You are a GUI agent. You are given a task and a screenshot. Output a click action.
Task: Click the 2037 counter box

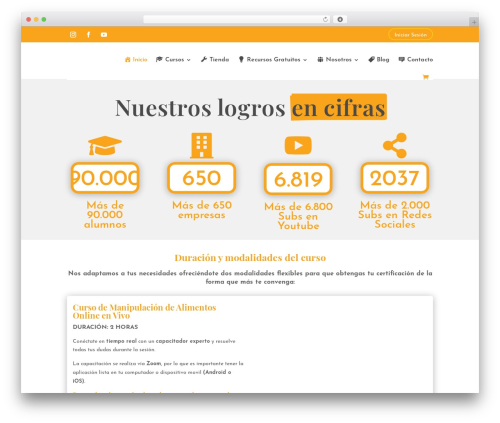pyautogui.click(x=395, y=178)
